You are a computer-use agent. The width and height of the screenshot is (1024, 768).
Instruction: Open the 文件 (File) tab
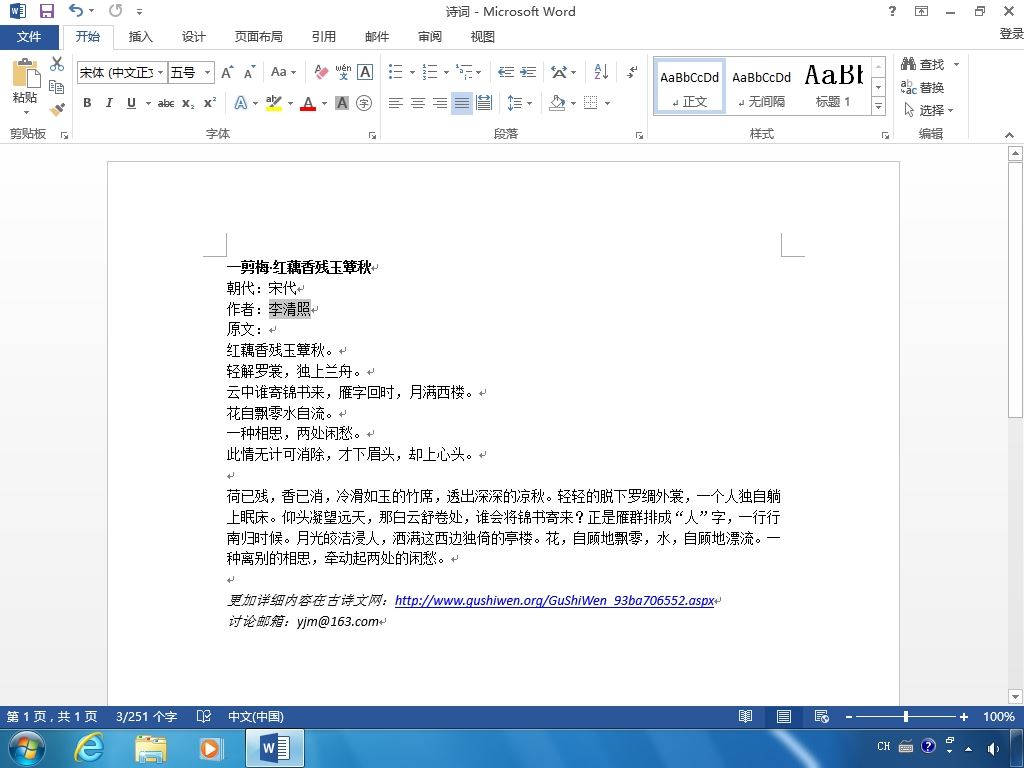[x=29, y=37]
